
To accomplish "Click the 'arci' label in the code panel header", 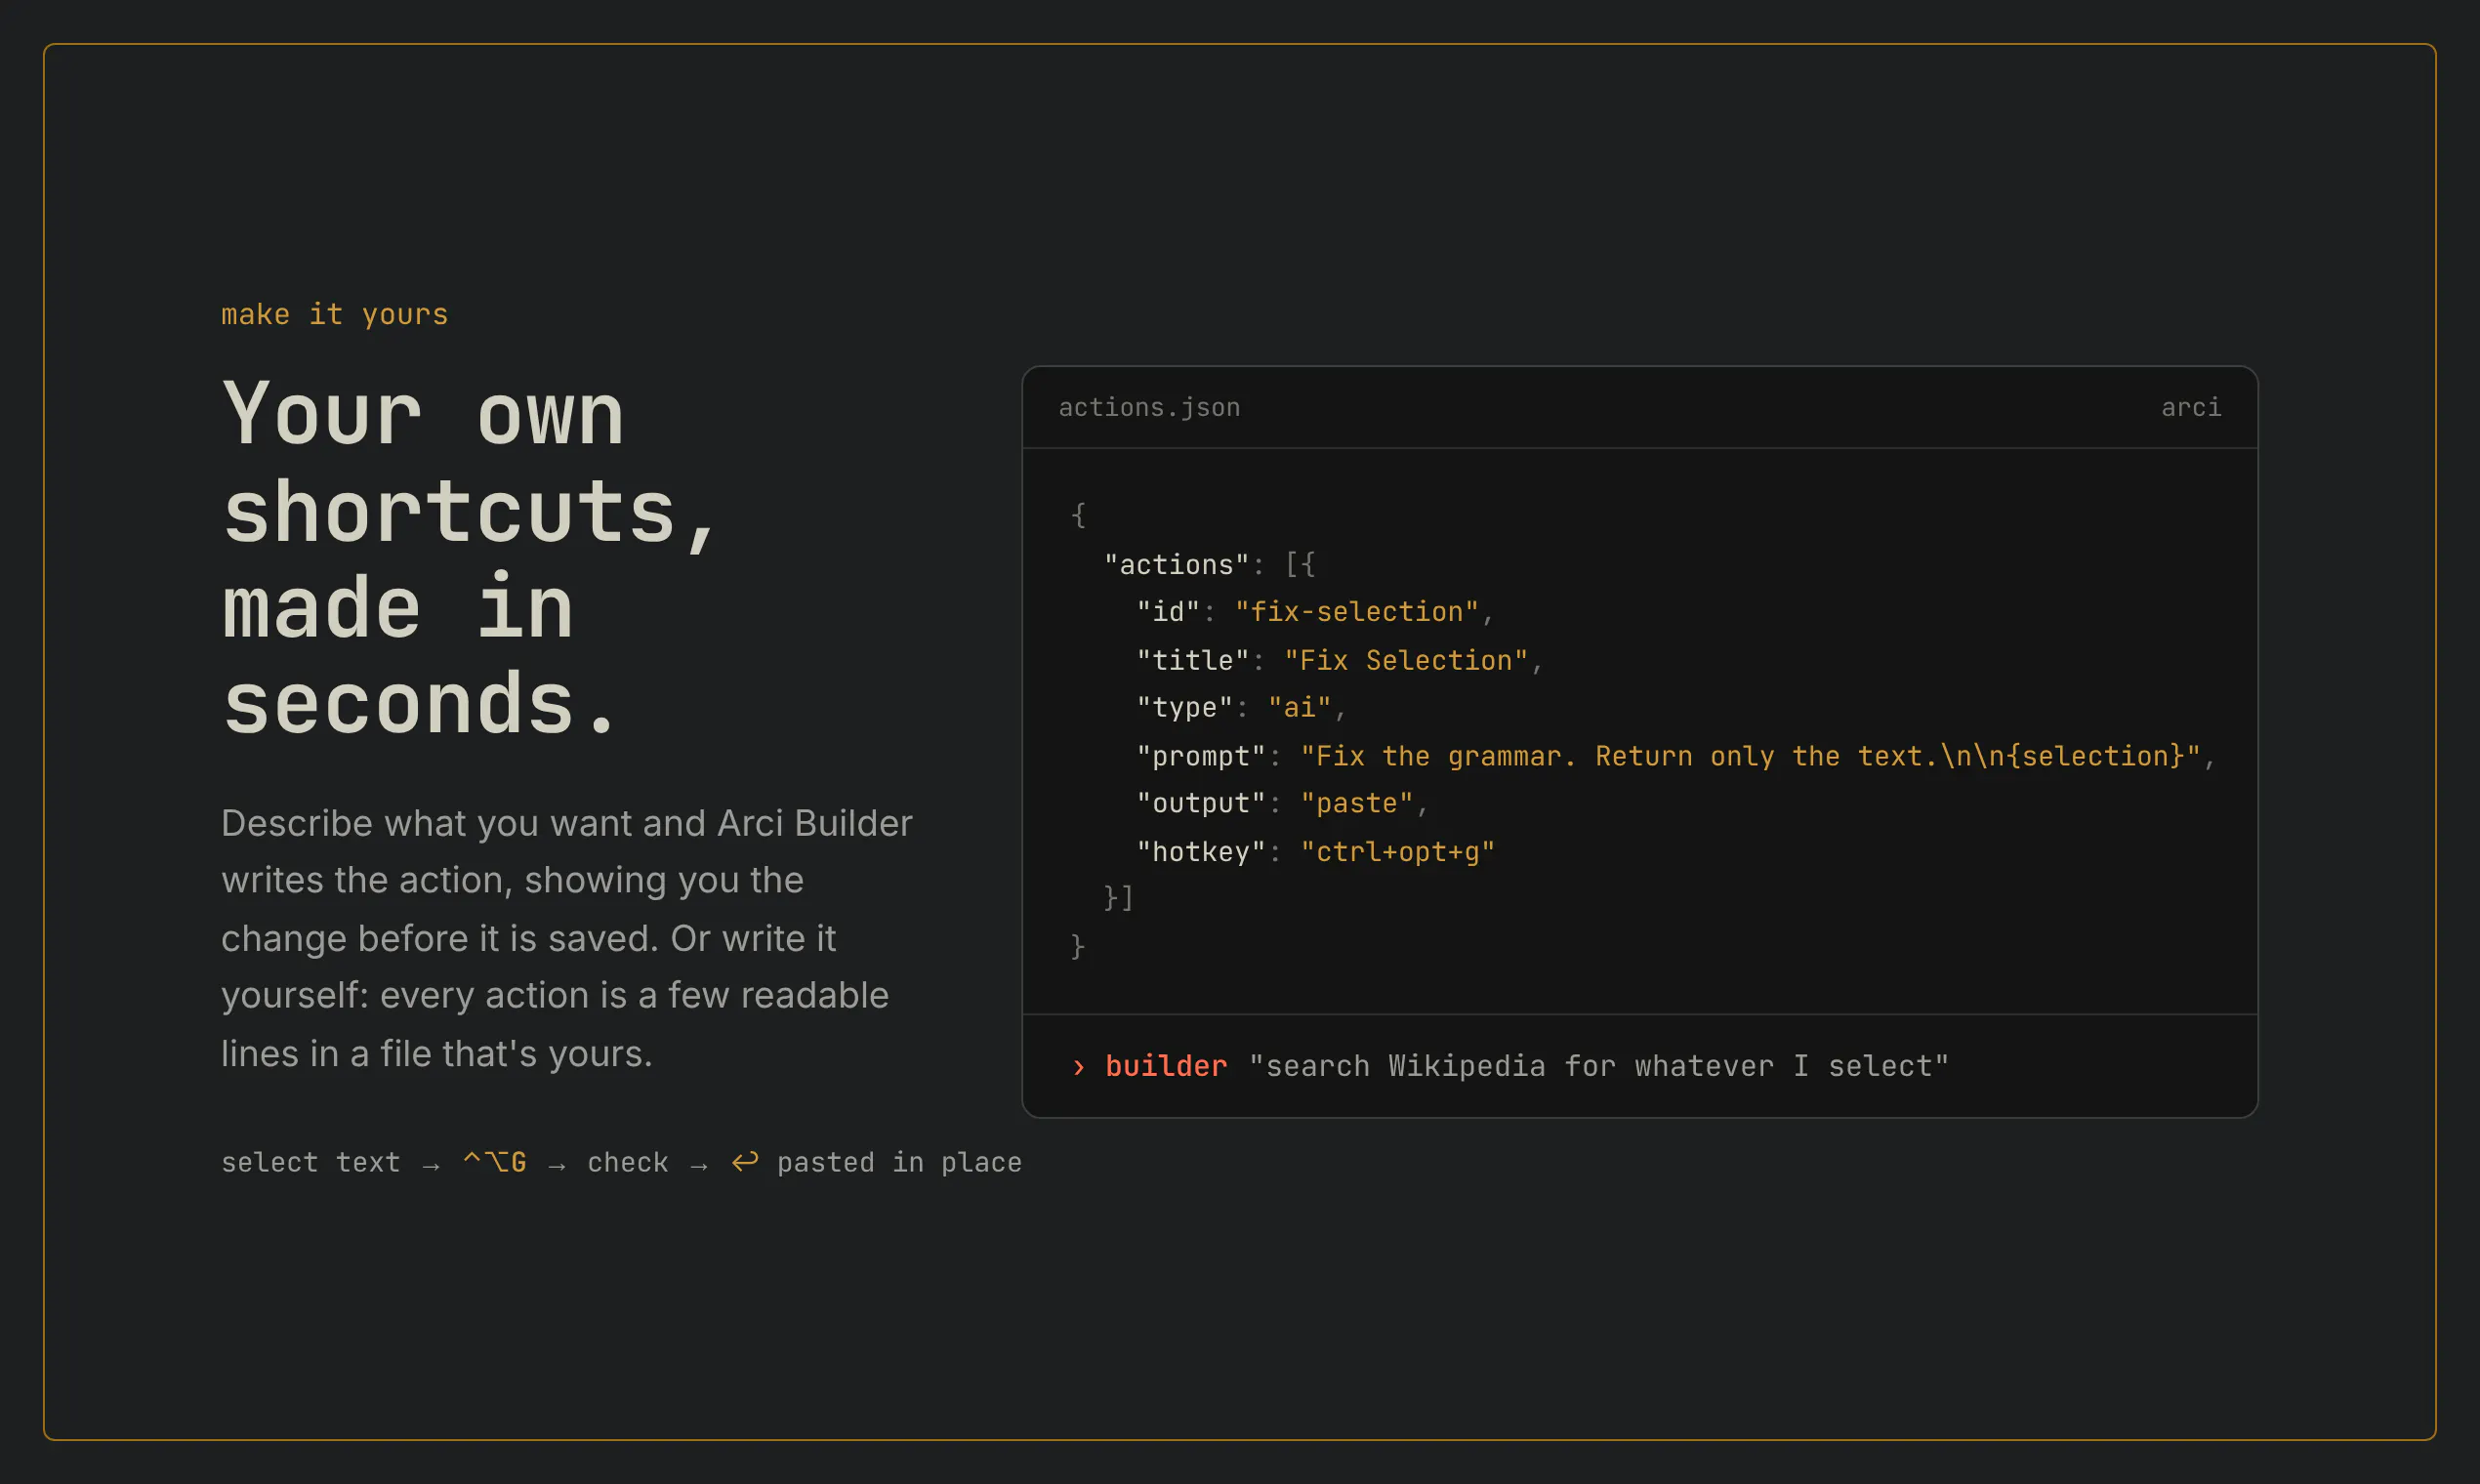I will (2191, 407).
